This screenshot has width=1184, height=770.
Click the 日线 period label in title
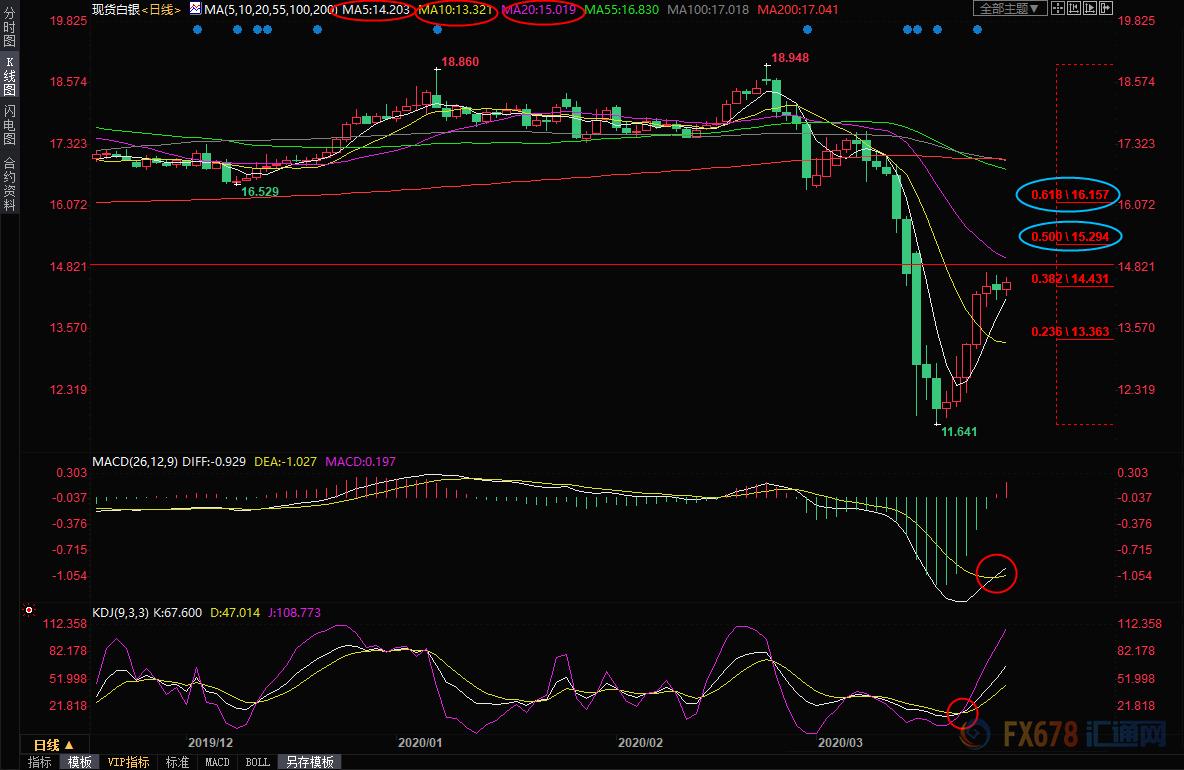click(x=161, y=10)
